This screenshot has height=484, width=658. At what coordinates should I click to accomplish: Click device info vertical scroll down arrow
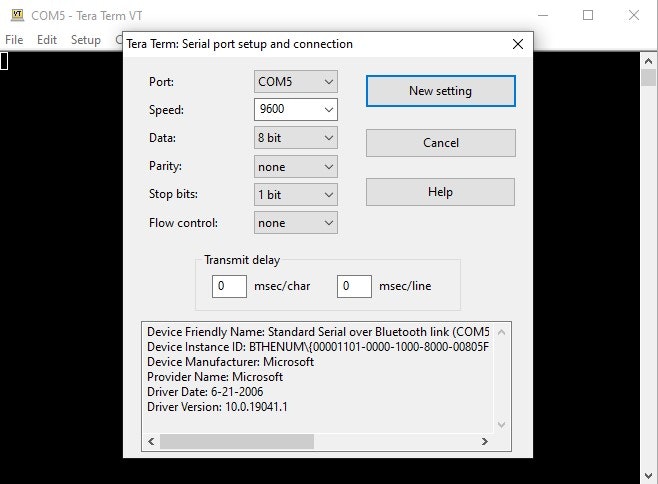point(501,425)
